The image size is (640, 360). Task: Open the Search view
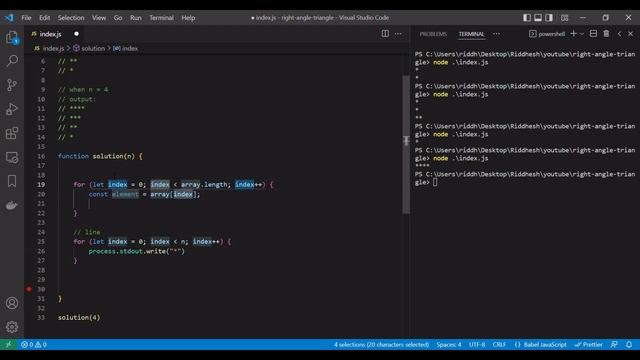pyautogui.click(x=12, y=61)
